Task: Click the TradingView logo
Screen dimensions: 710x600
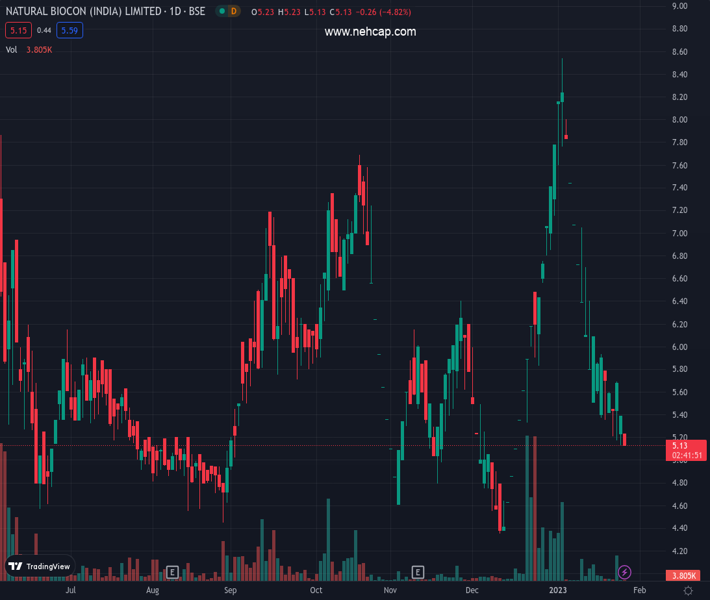Action: click(40, 566)
